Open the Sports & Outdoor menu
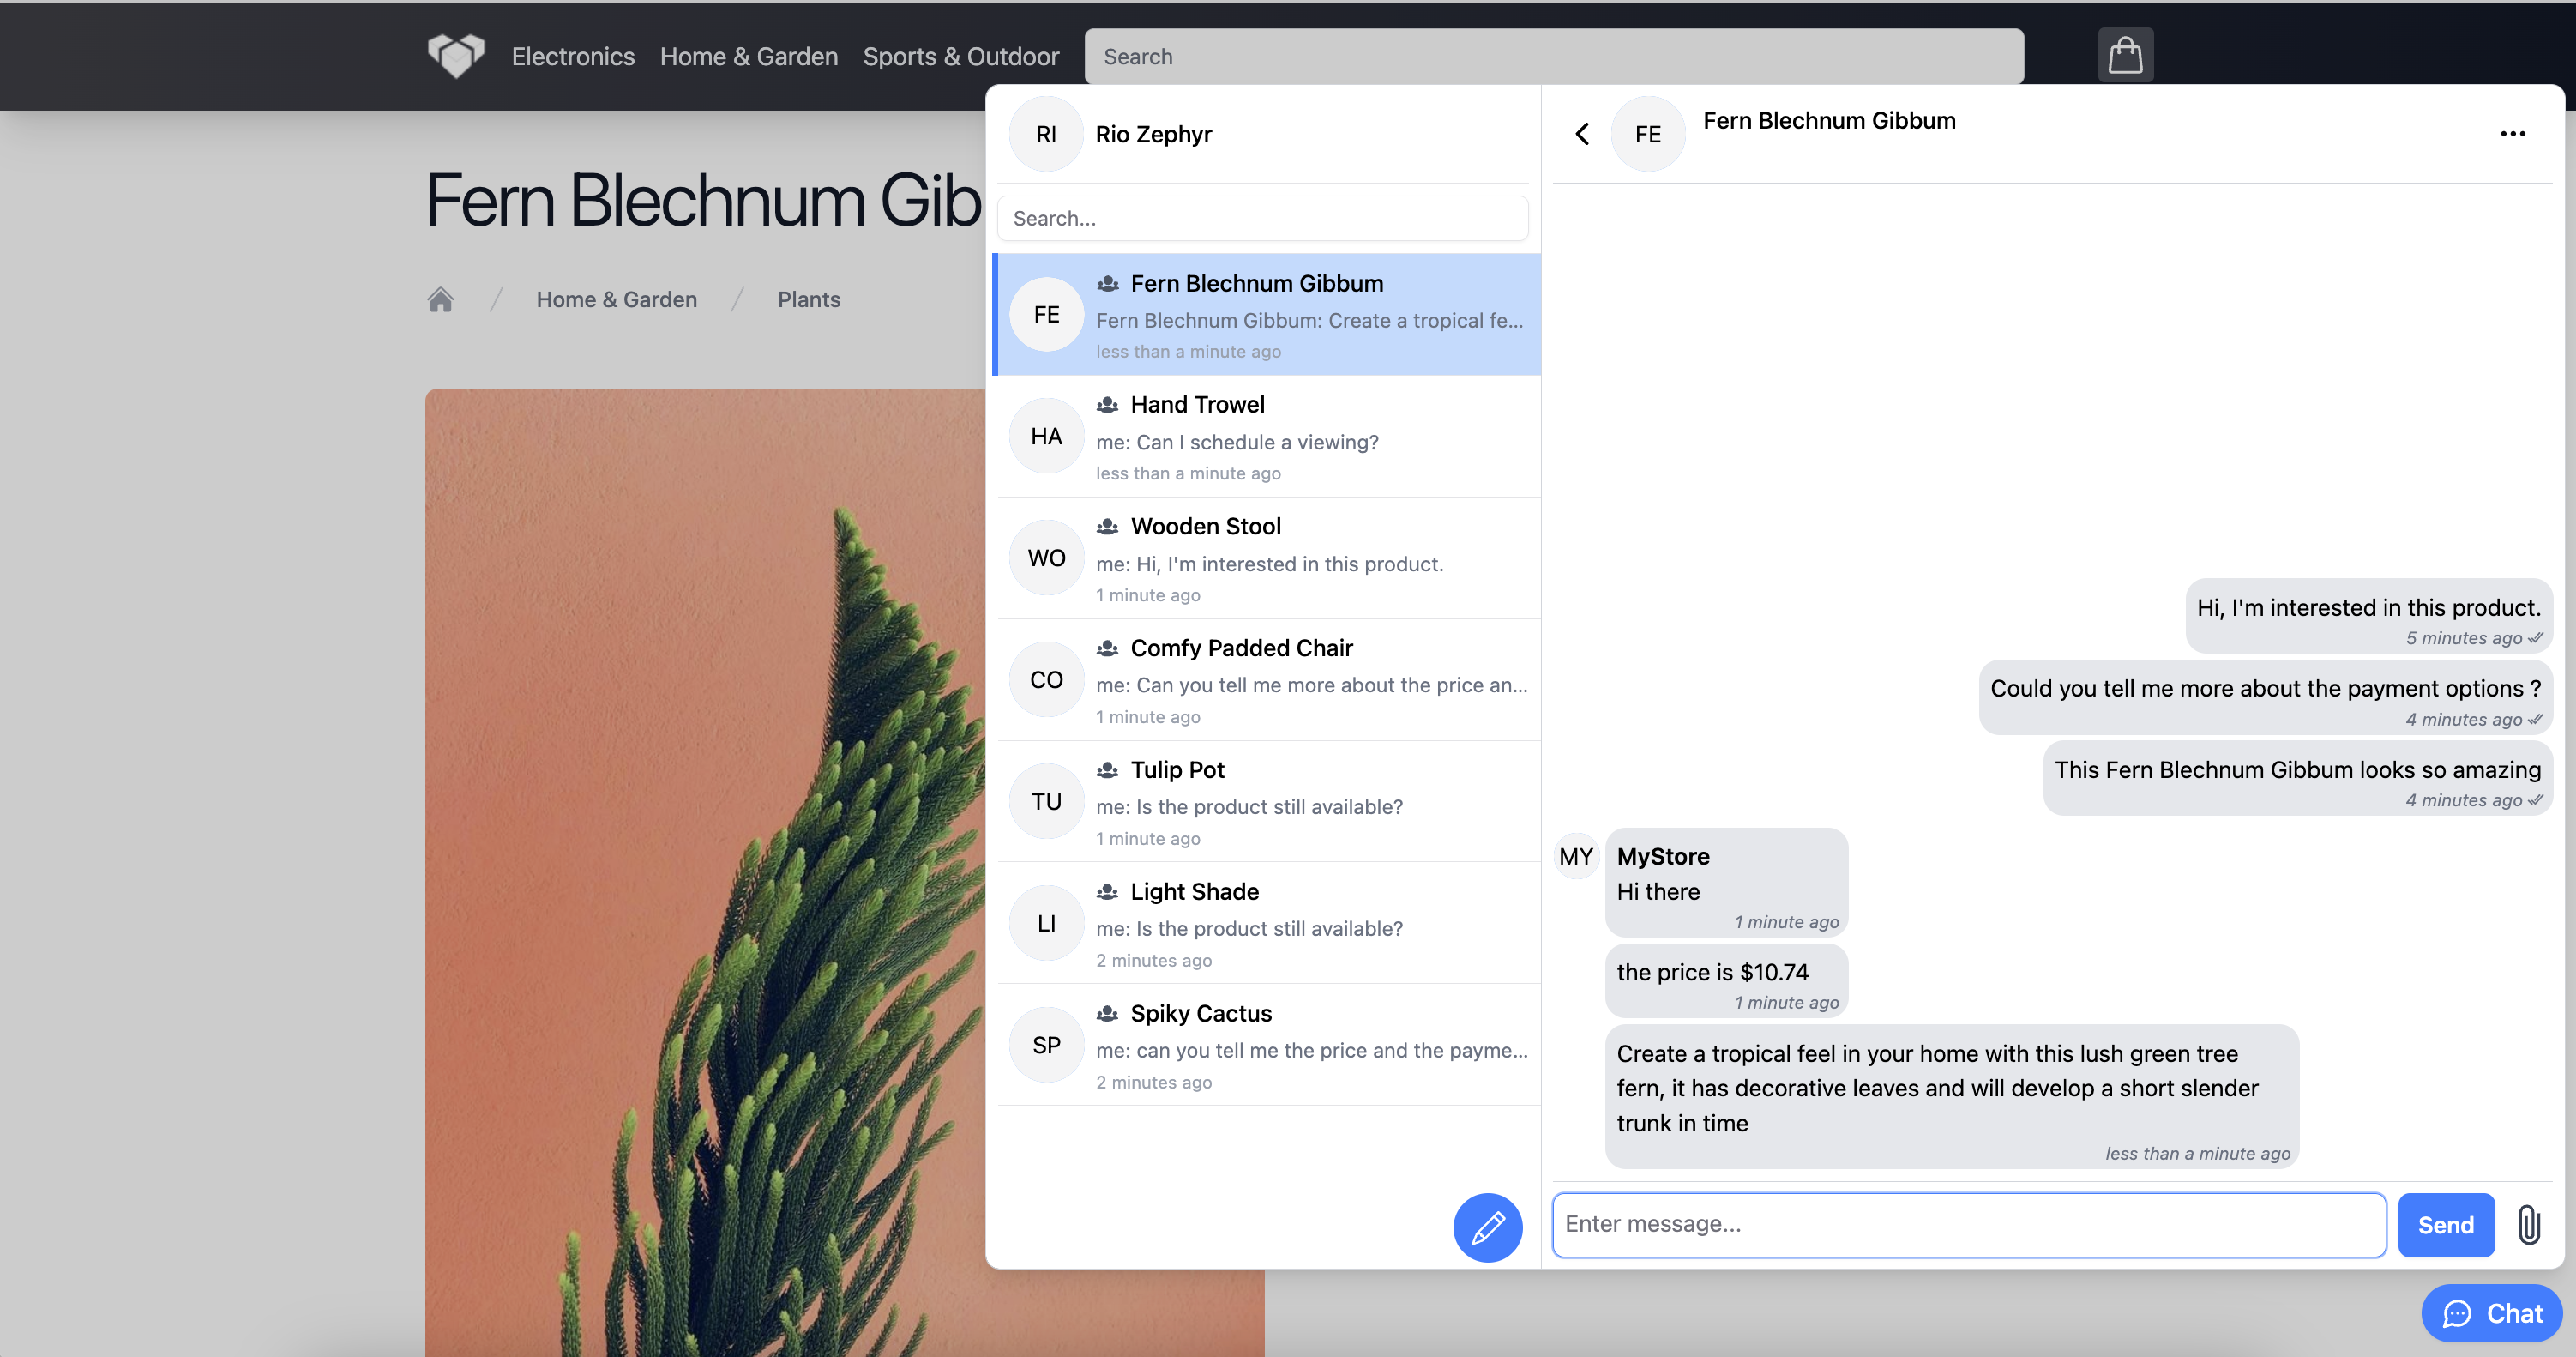This screenshot has height=1357, width=2576. point(961,56)
